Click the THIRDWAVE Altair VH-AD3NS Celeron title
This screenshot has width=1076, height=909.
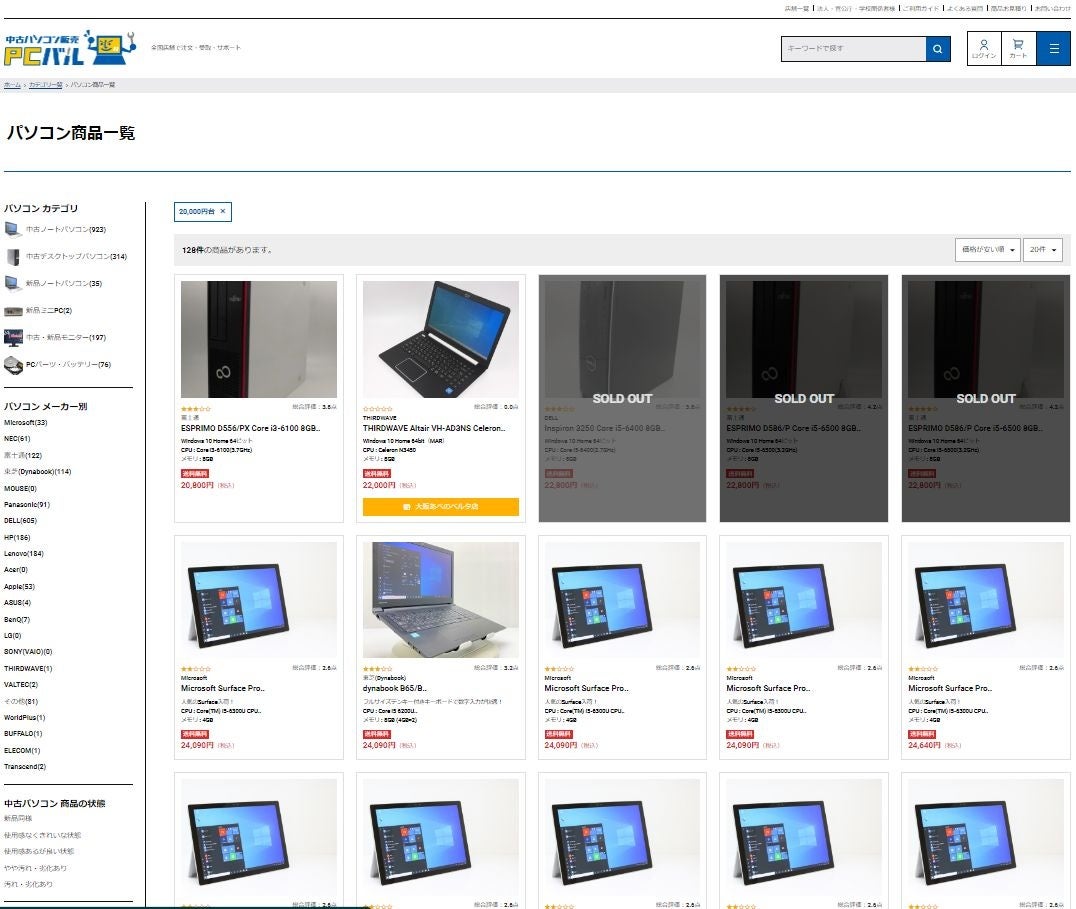[x=434, y=428]
